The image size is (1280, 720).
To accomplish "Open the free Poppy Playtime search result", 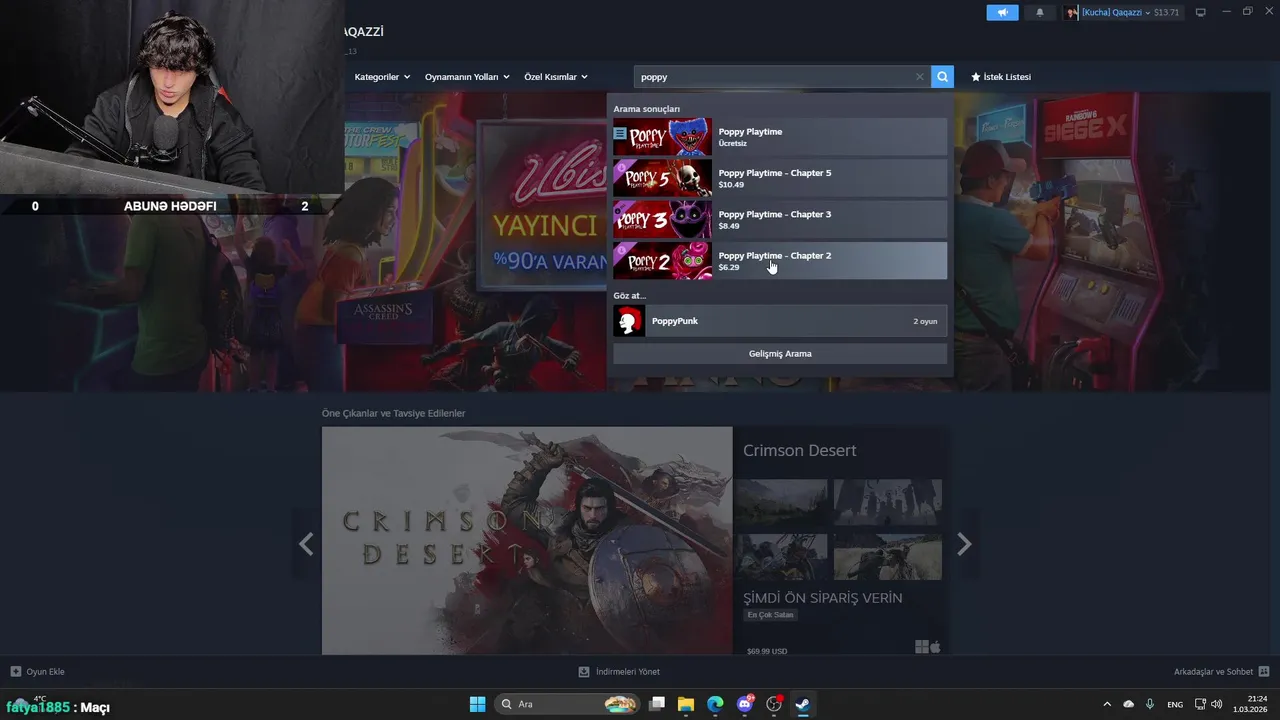I will coord(780,137).
